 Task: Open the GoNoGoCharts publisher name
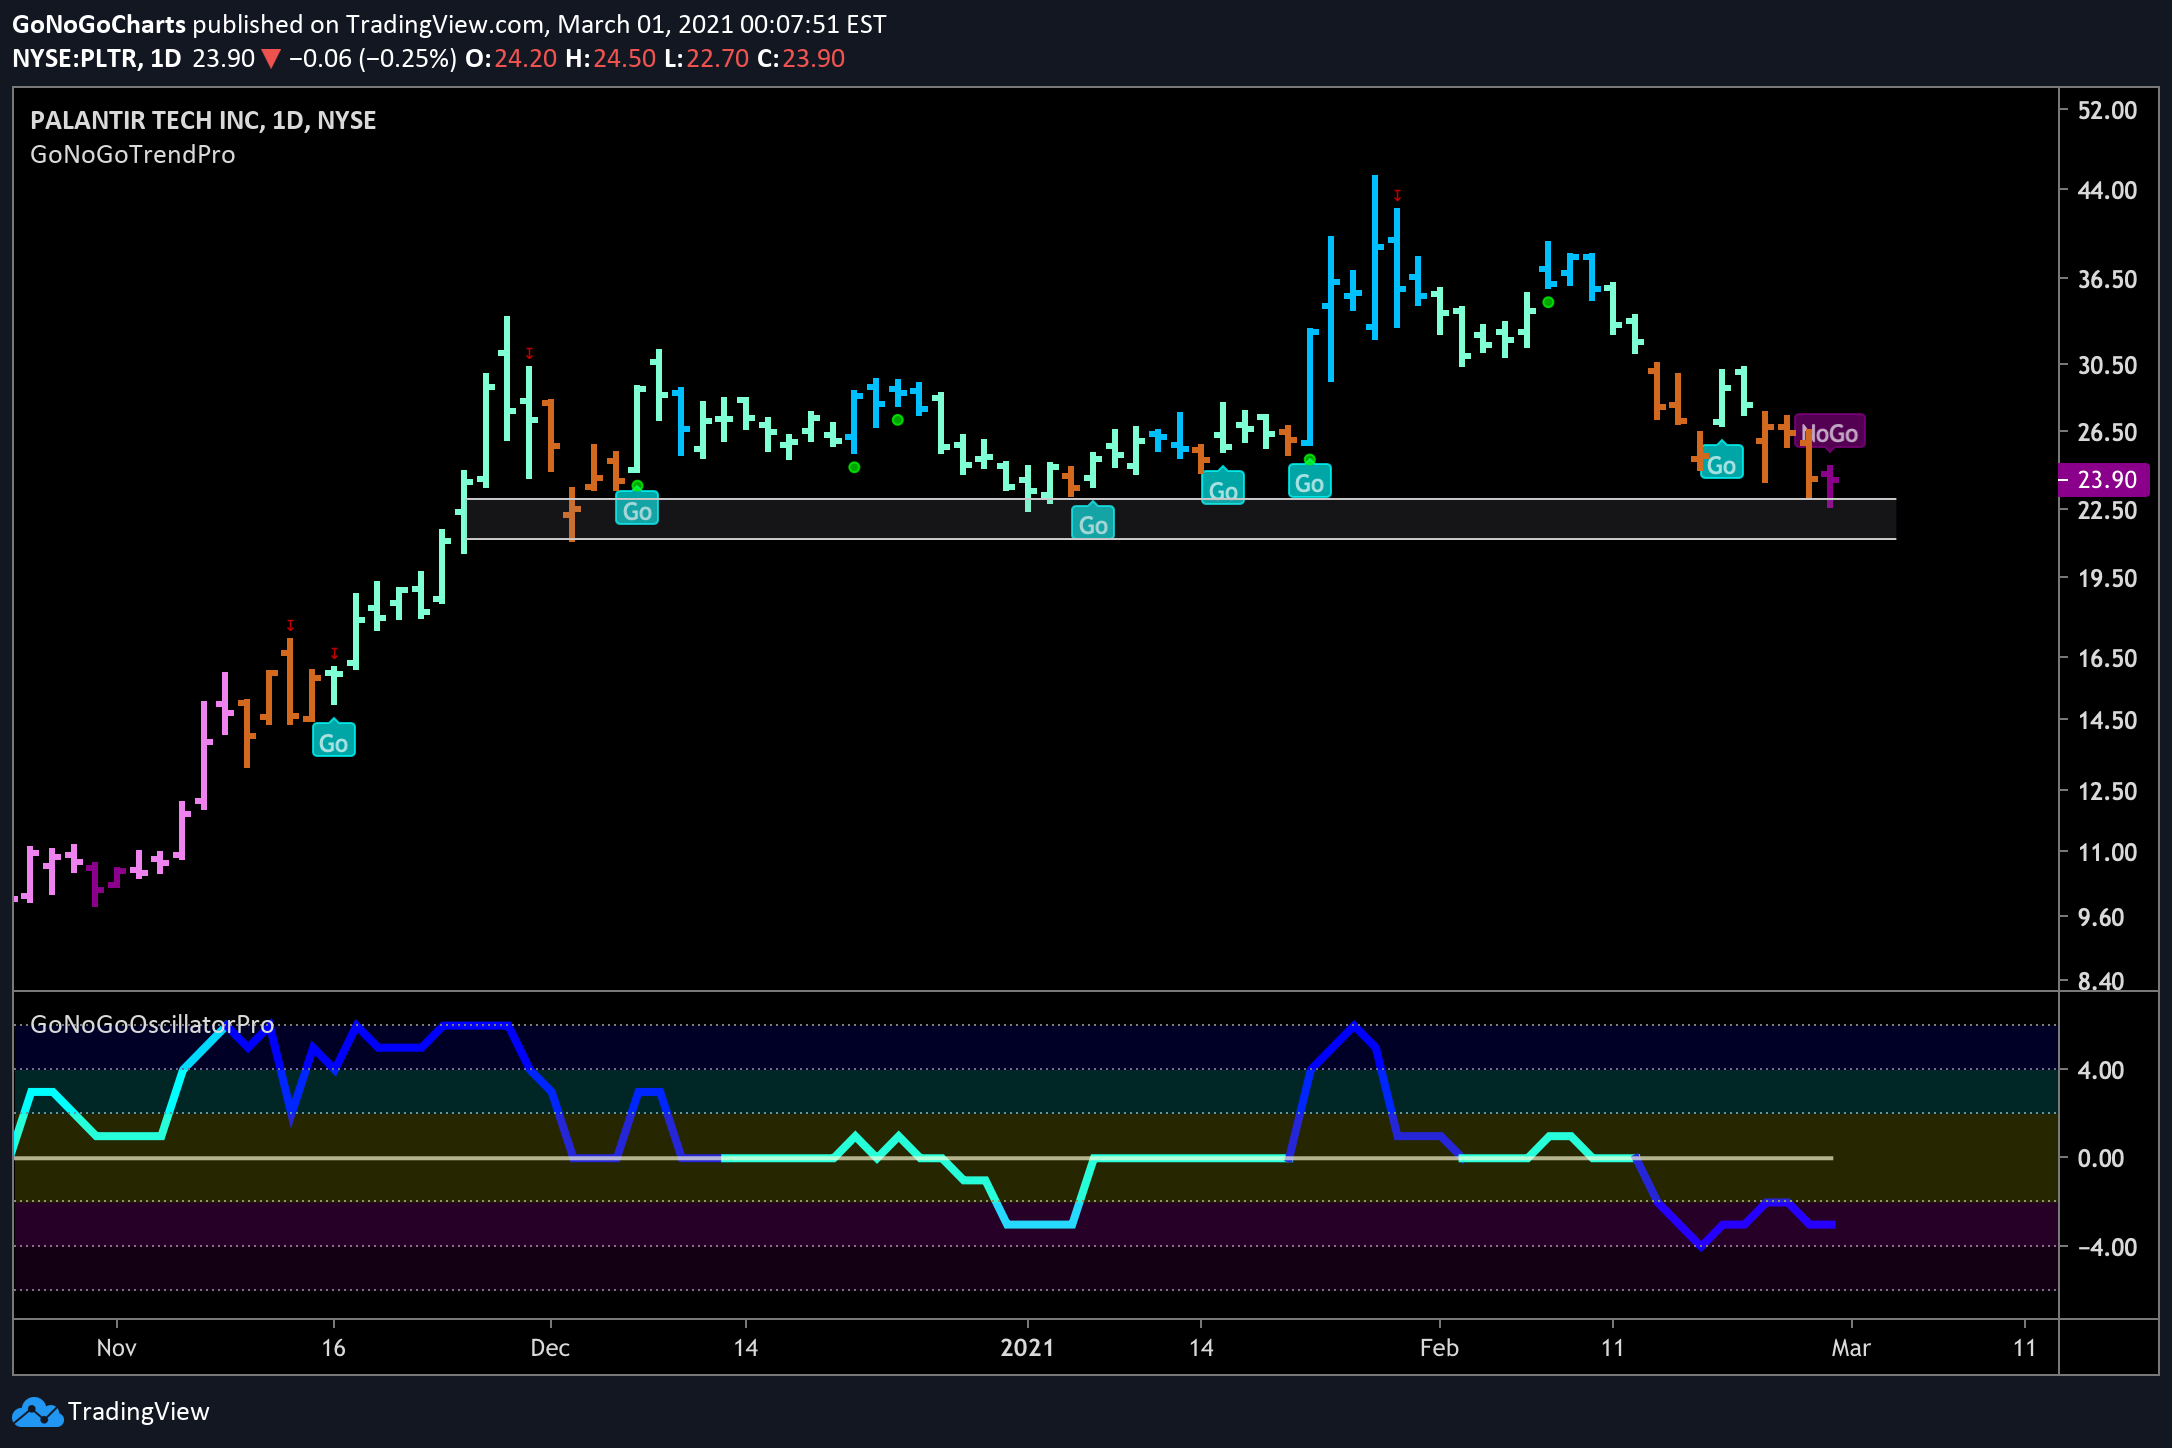click(x=99, y=24)
